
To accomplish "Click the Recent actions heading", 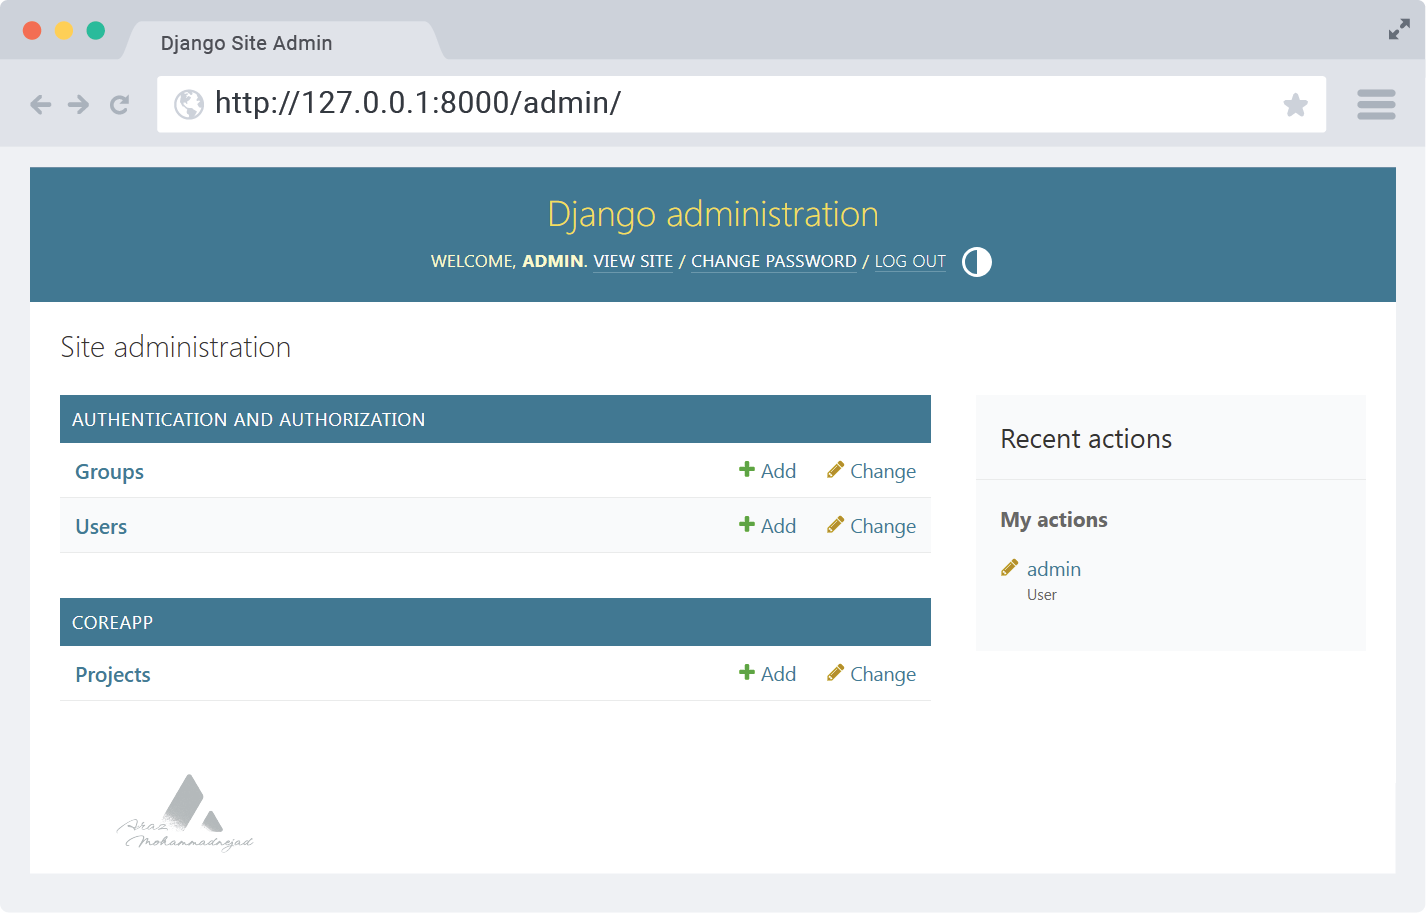I will pyautogui.click(x=1086, y=439).
